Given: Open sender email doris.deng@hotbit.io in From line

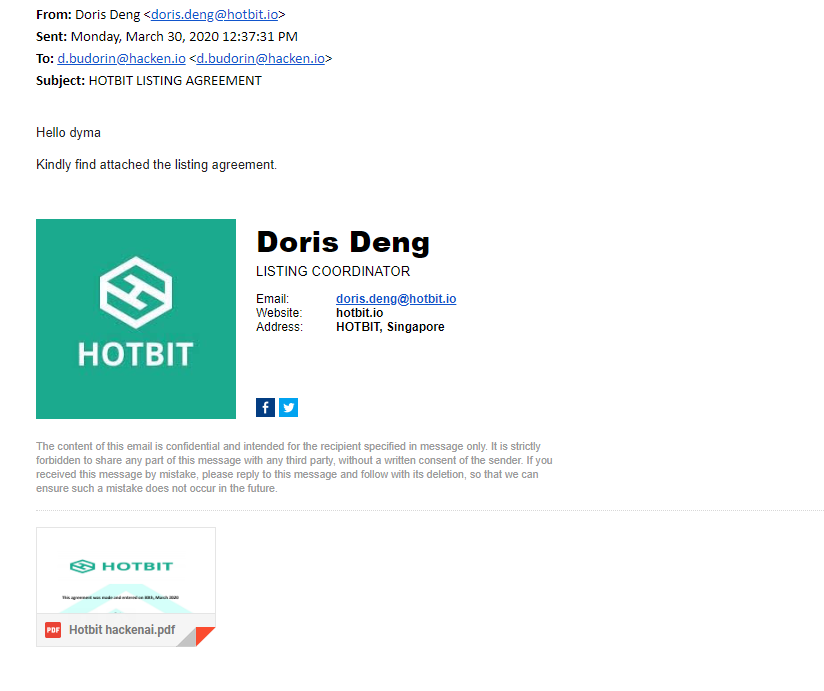Looking at the screenshot, I should point(214,15).
